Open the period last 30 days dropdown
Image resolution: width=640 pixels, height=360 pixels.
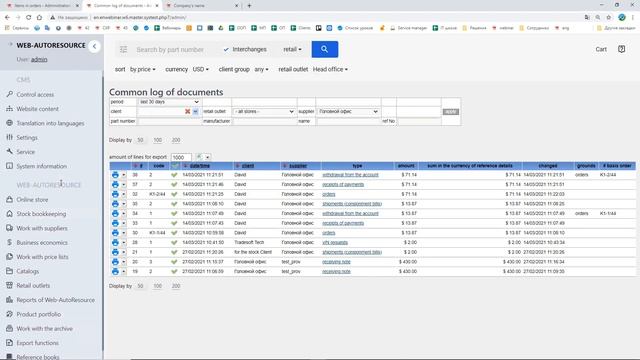coord(169,102)
